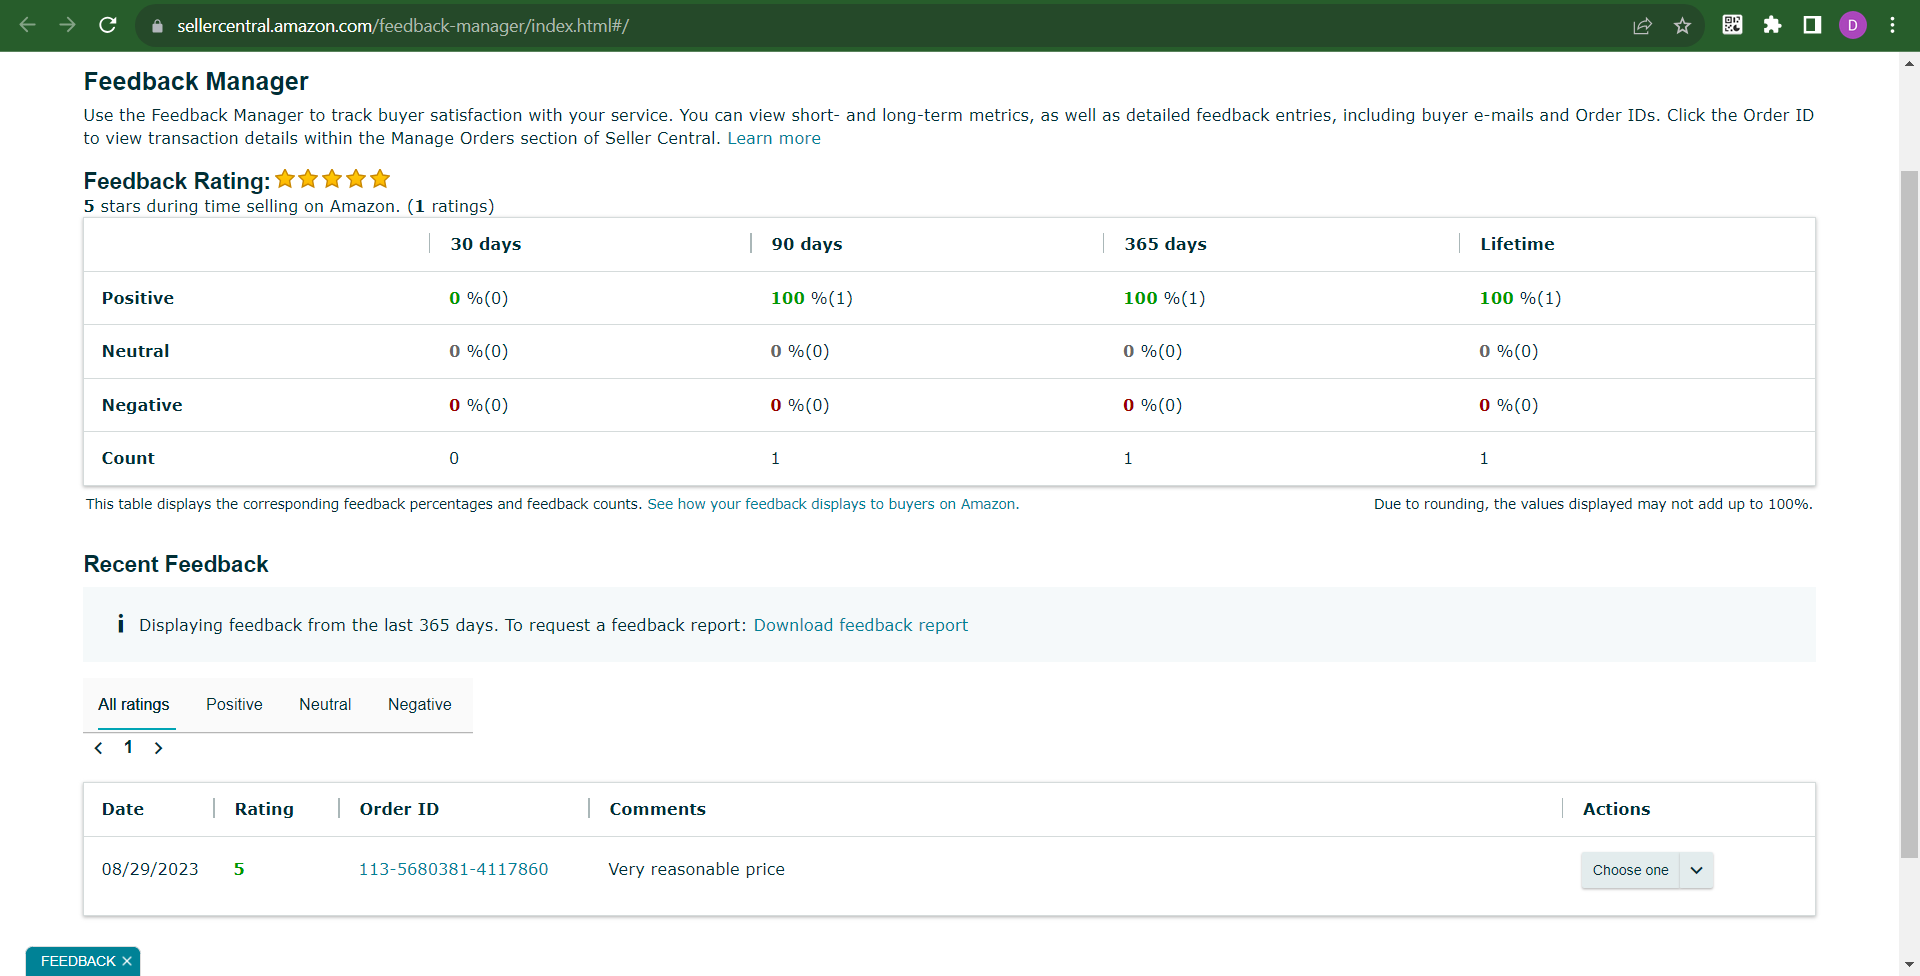1920x976 pixels.
Task: Click the scrollbar up arrow
Action: [1909, 63]
